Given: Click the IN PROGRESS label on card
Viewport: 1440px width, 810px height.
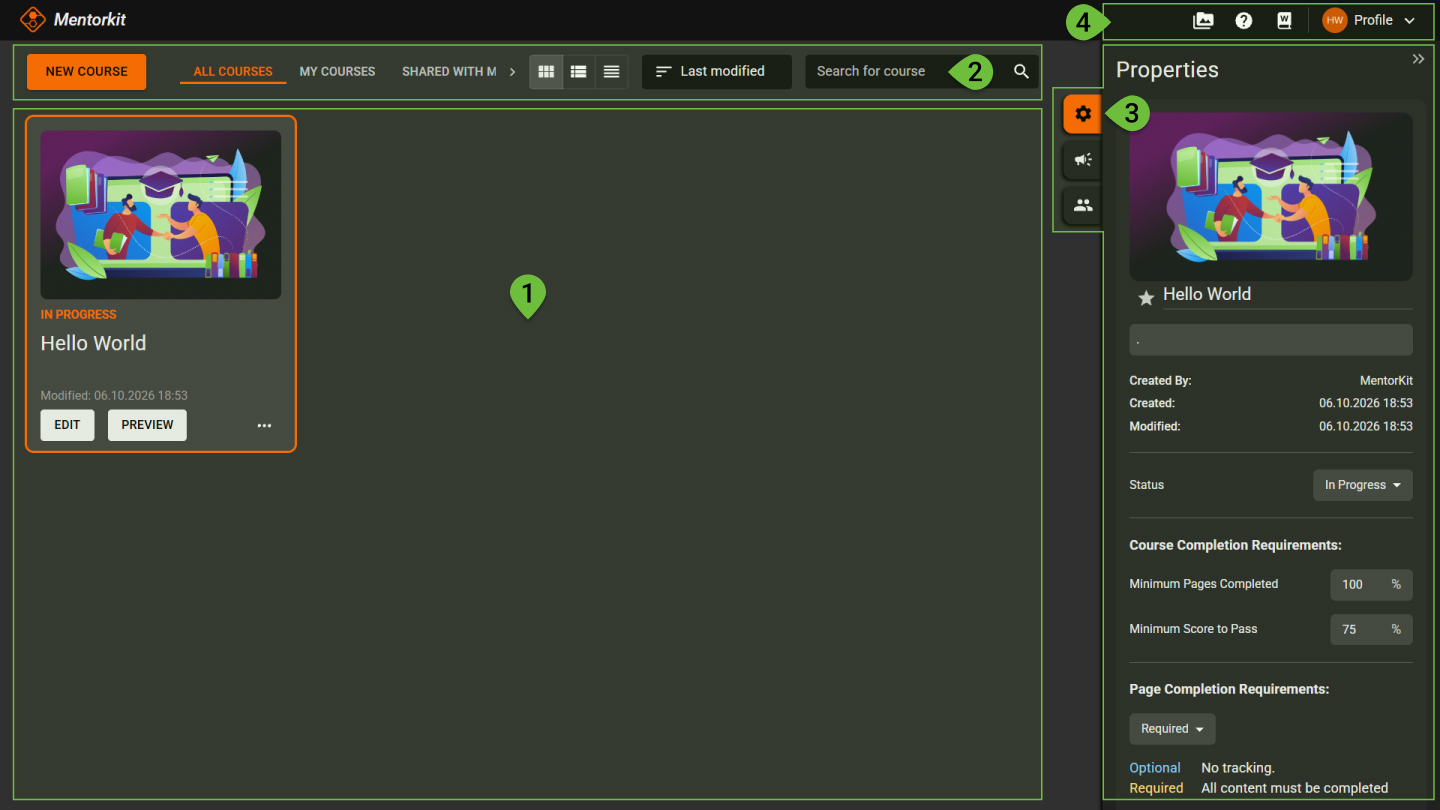Looking at the screenshot, I should (x=79, y=314).
